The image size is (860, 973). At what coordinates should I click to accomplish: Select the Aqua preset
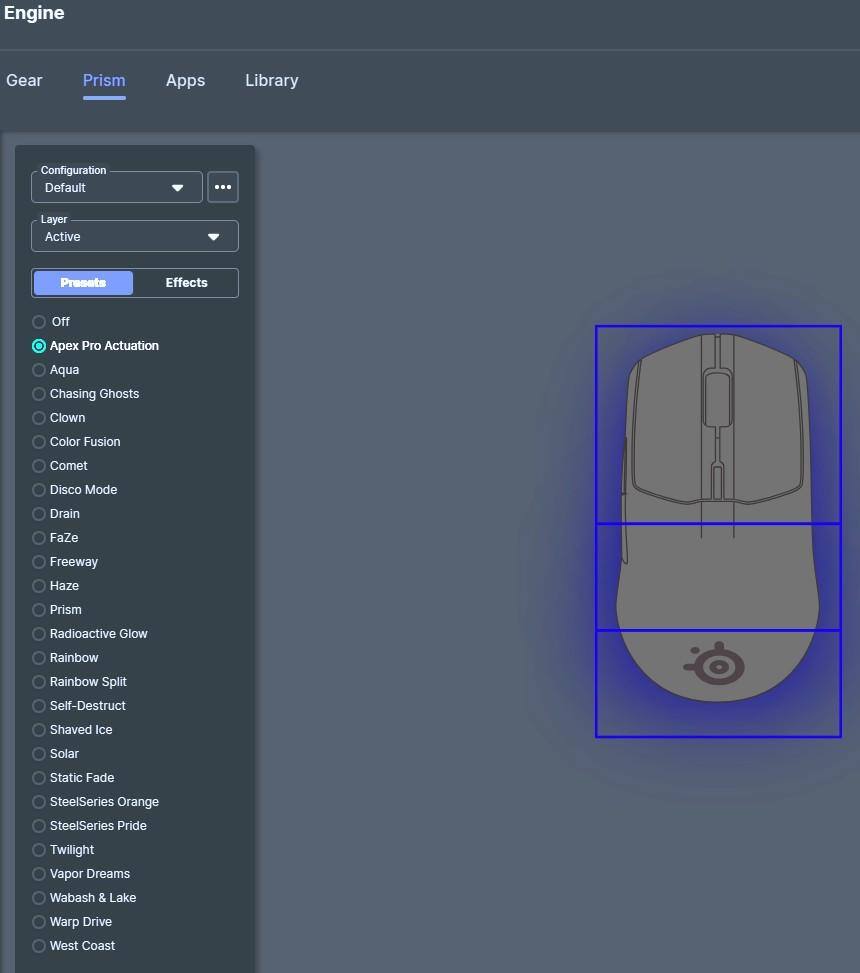(x=39, y=370)
